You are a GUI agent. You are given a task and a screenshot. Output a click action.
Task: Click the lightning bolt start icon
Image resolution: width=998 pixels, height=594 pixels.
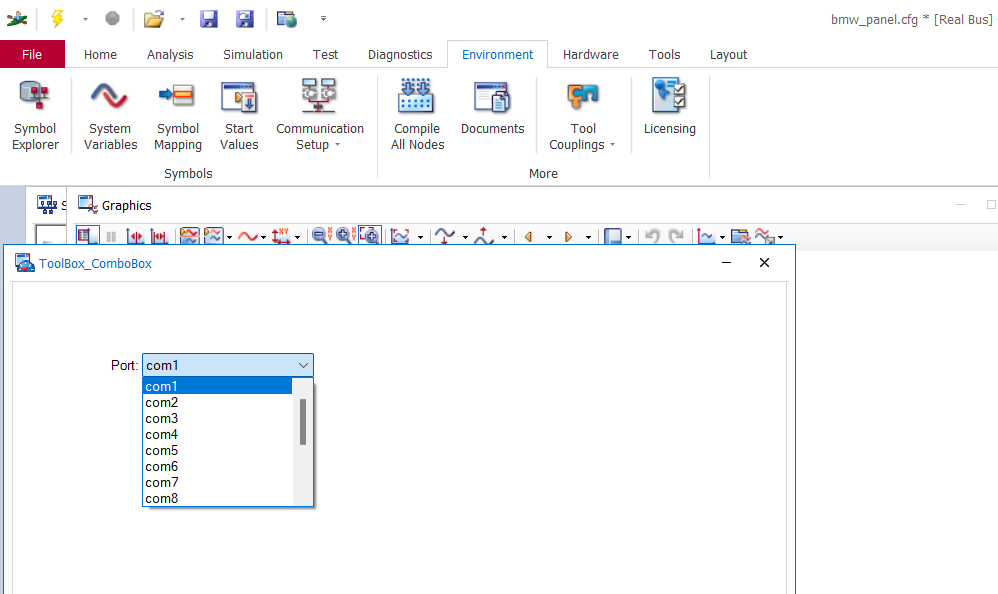57,19
